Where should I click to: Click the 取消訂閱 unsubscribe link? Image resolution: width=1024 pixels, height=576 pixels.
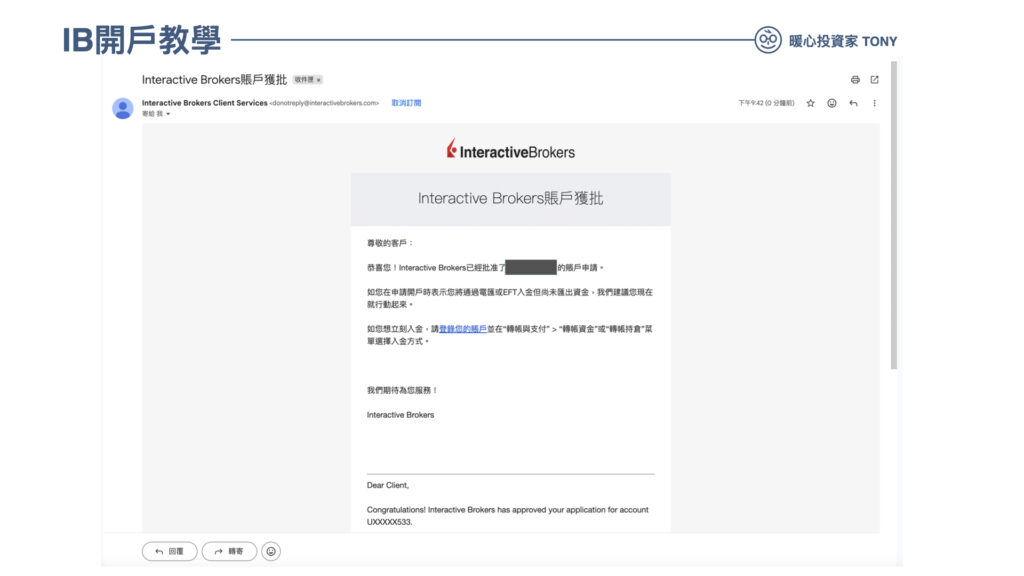coord(406,103)
